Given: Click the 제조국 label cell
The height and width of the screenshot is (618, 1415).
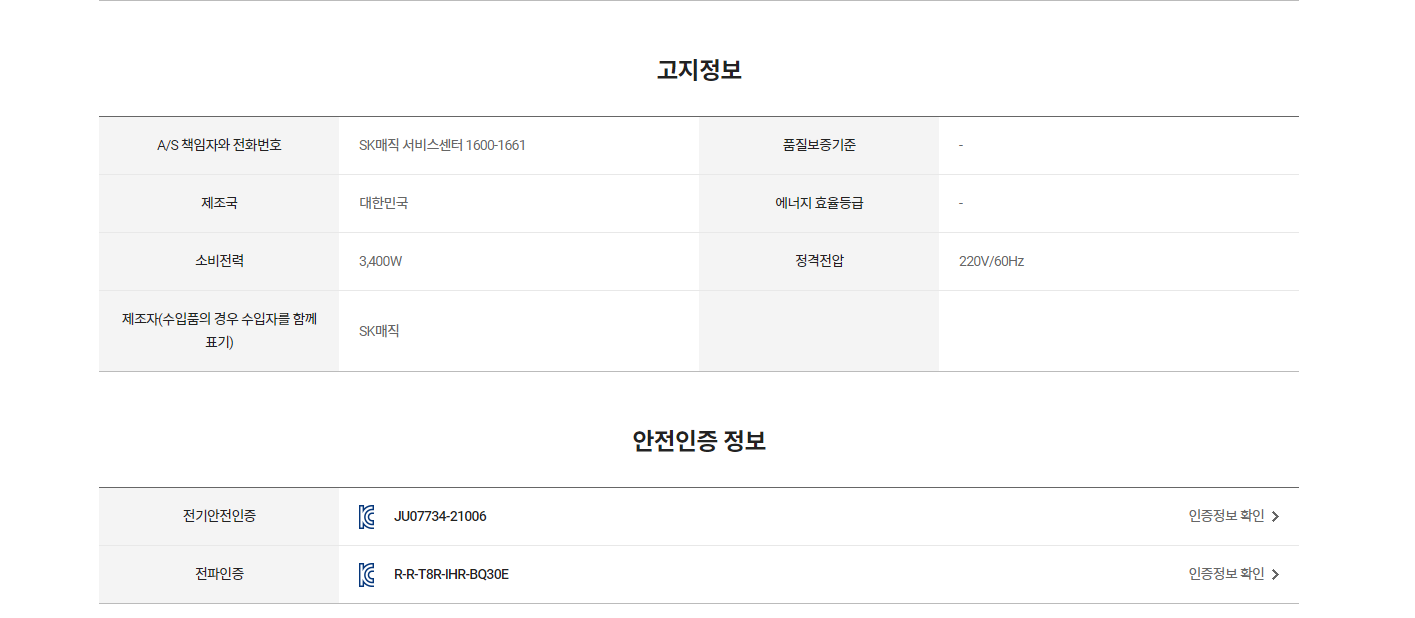Looking at the screenshot, I should tap(219, 204).
